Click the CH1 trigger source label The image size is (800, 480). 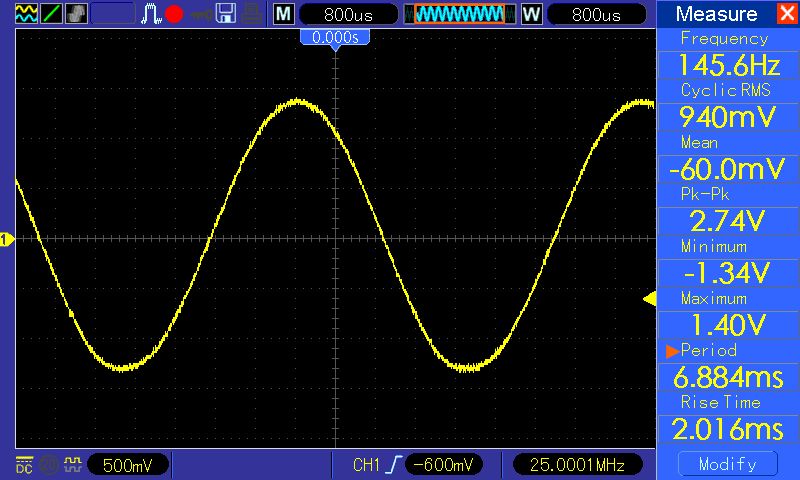click(366, 465)
